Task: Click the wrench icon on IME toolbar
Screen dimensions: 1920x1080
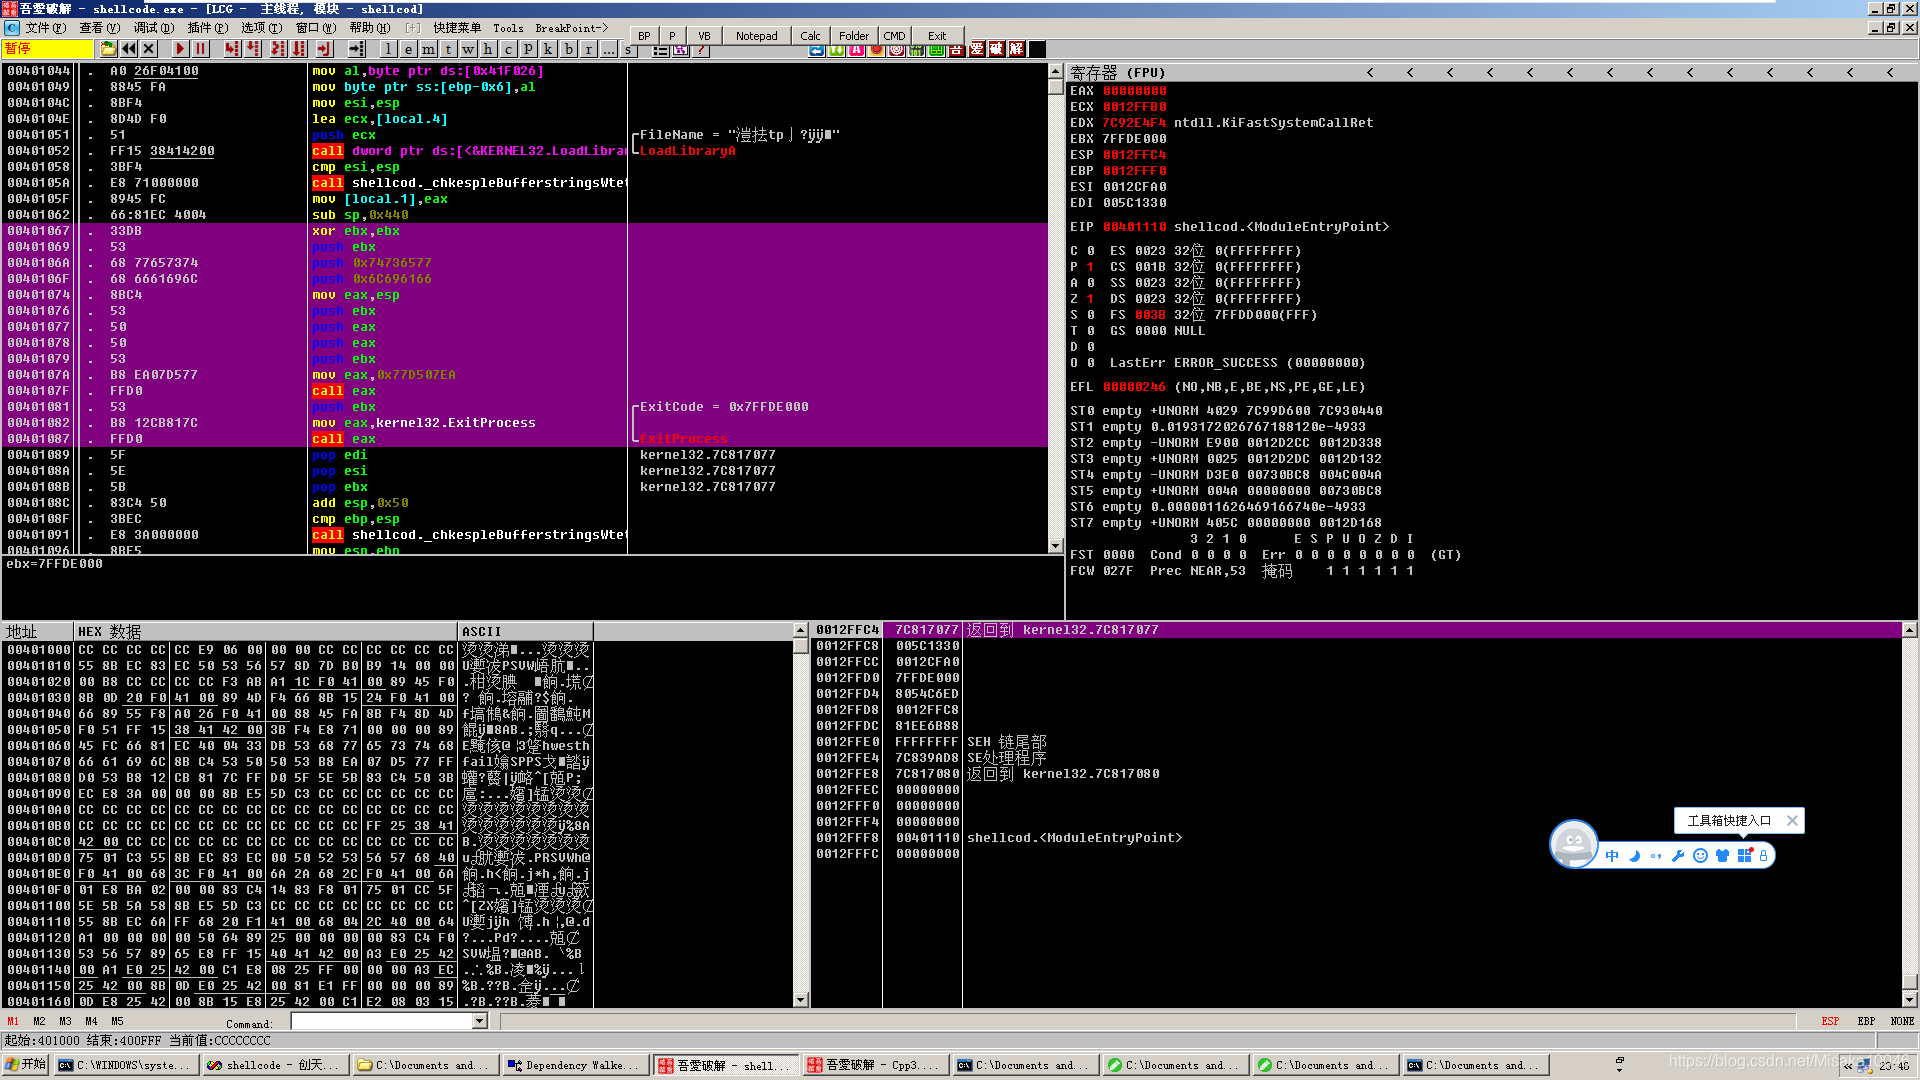Action: point(1678,855)
